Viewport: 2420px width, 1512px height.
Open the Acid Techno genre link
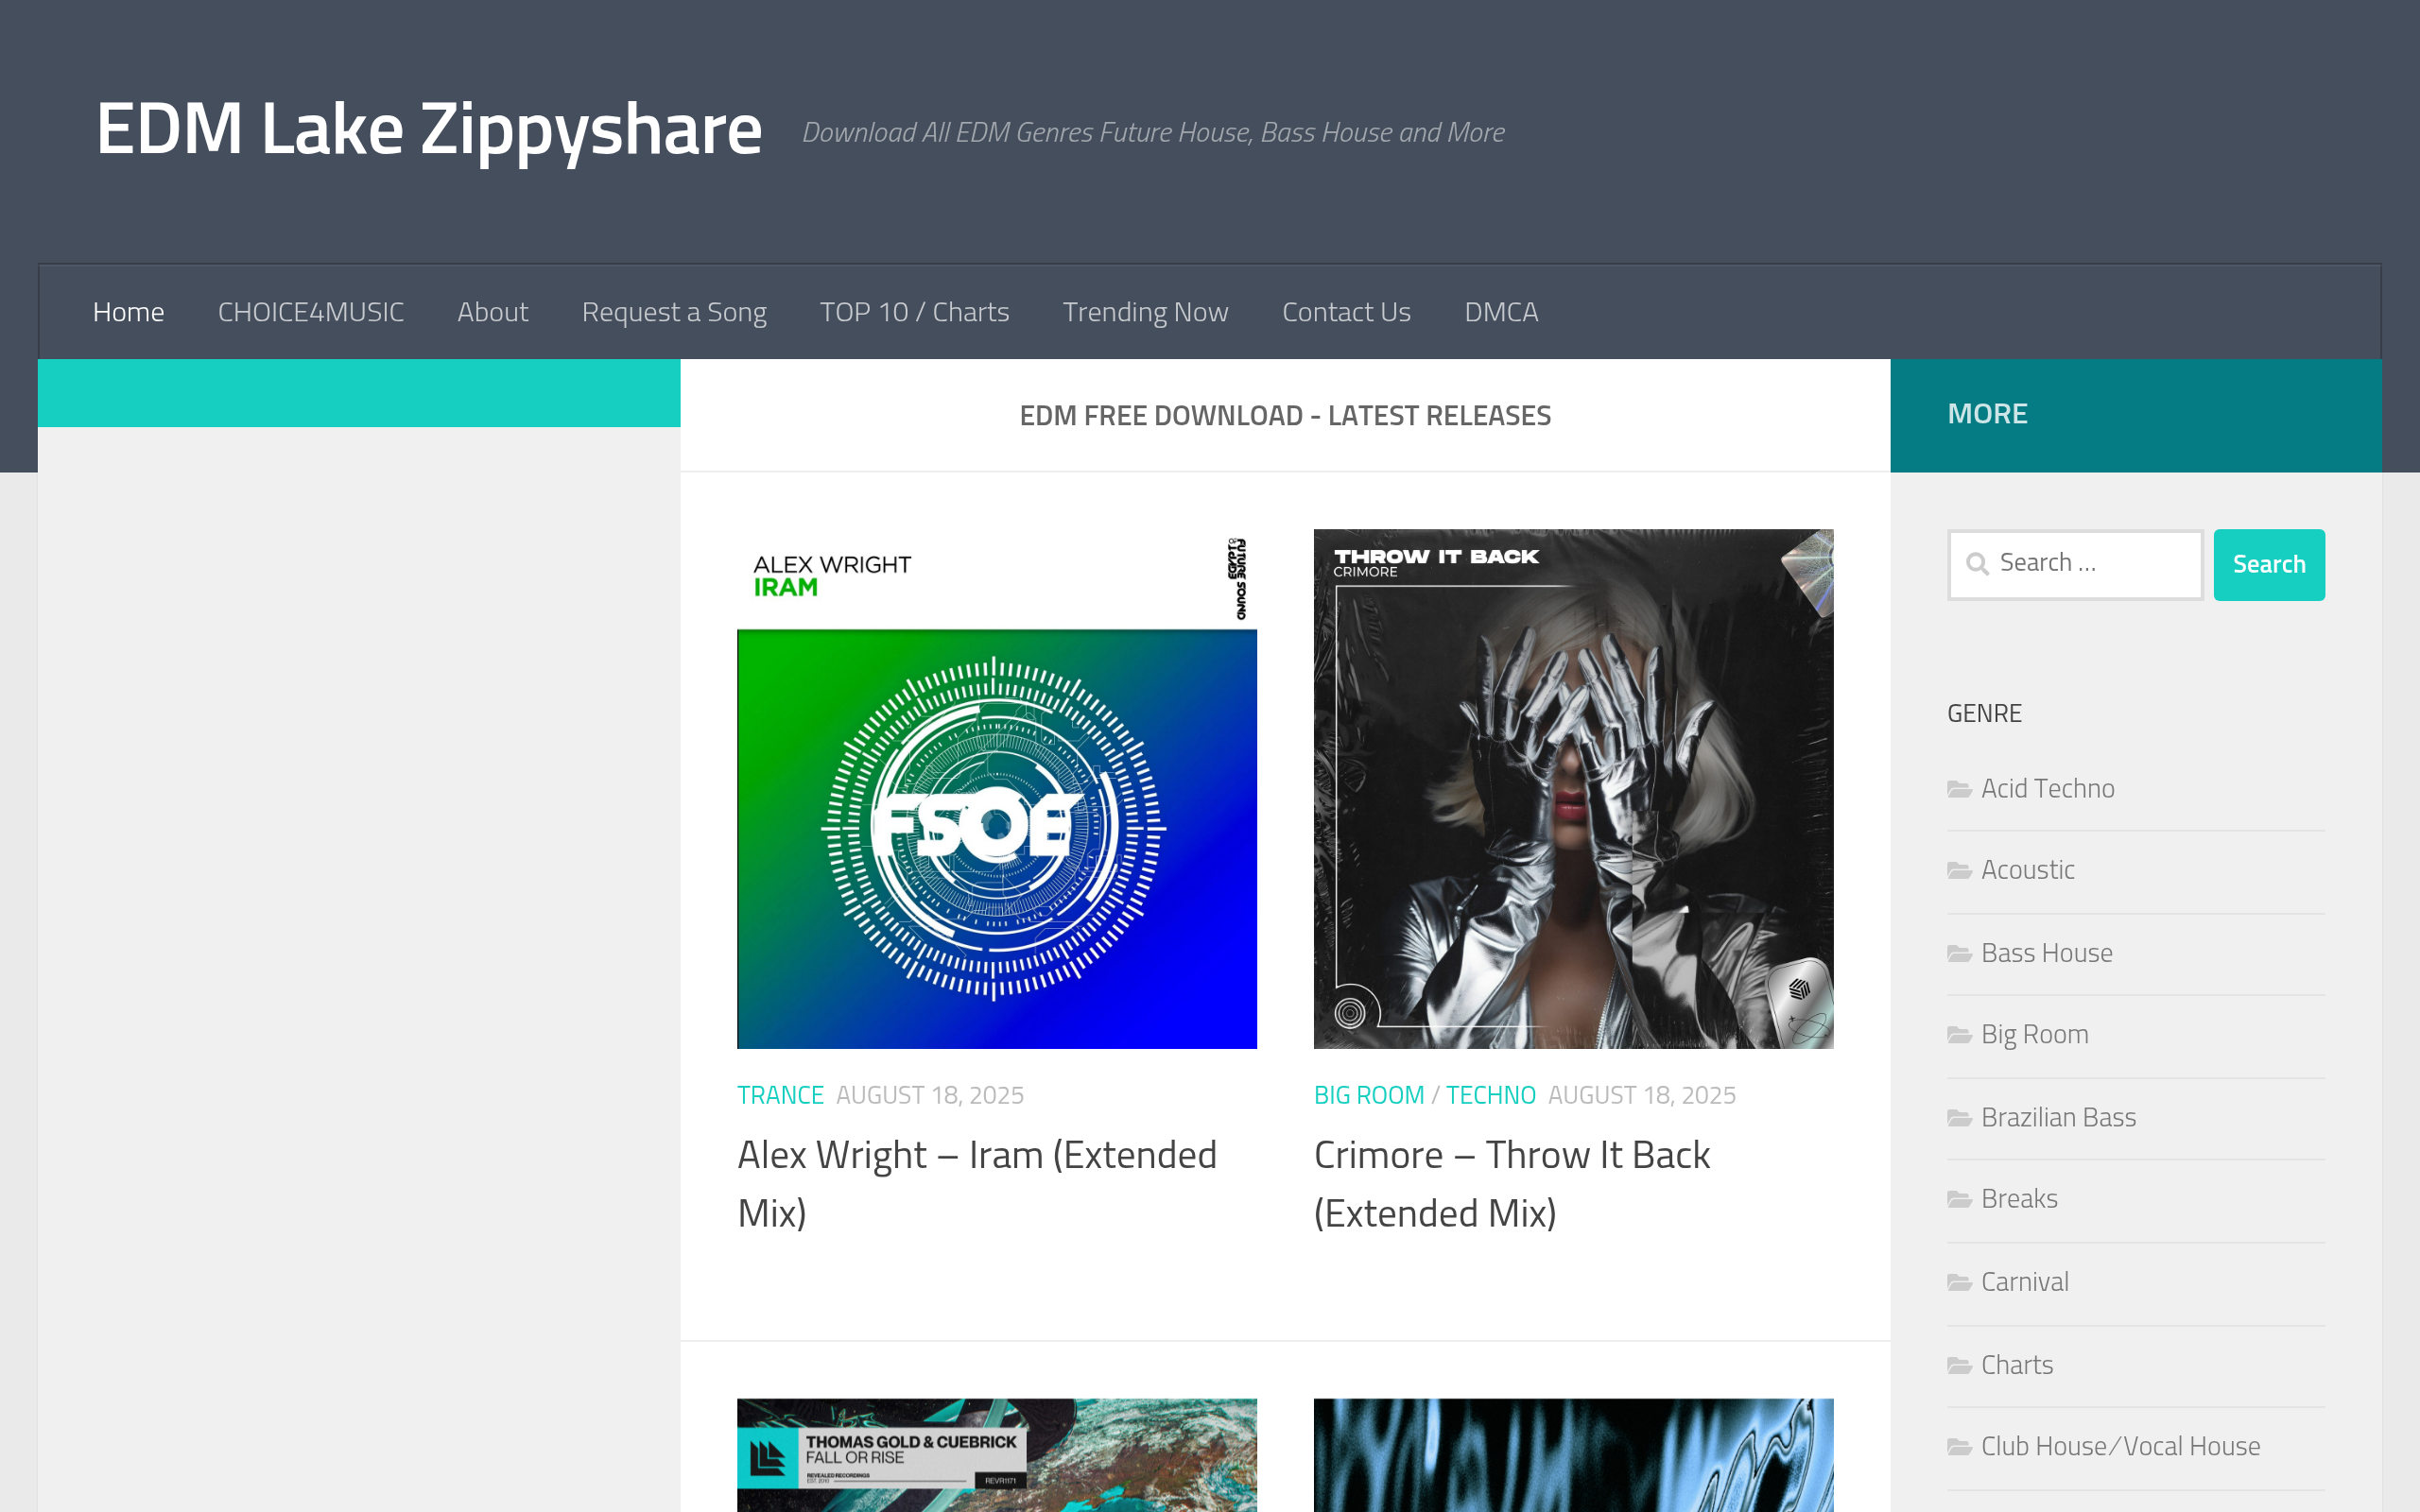pos(2047,789)
